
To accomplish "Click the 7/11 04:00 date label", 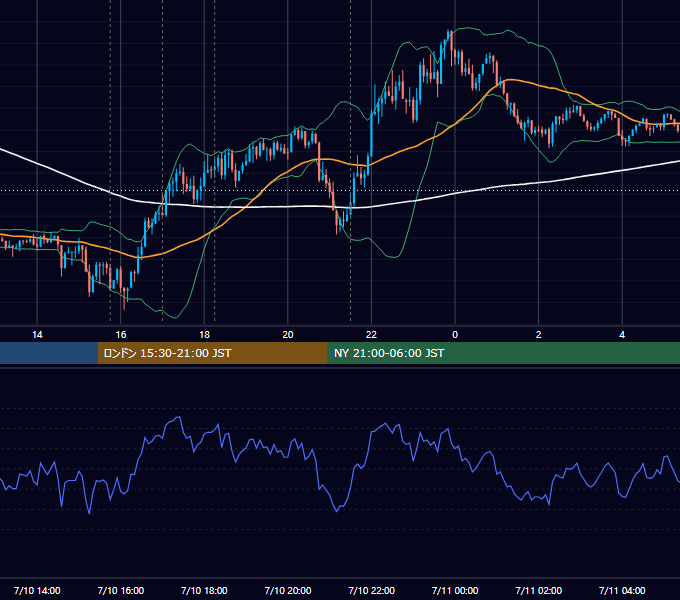I will [x=622, y=590].
